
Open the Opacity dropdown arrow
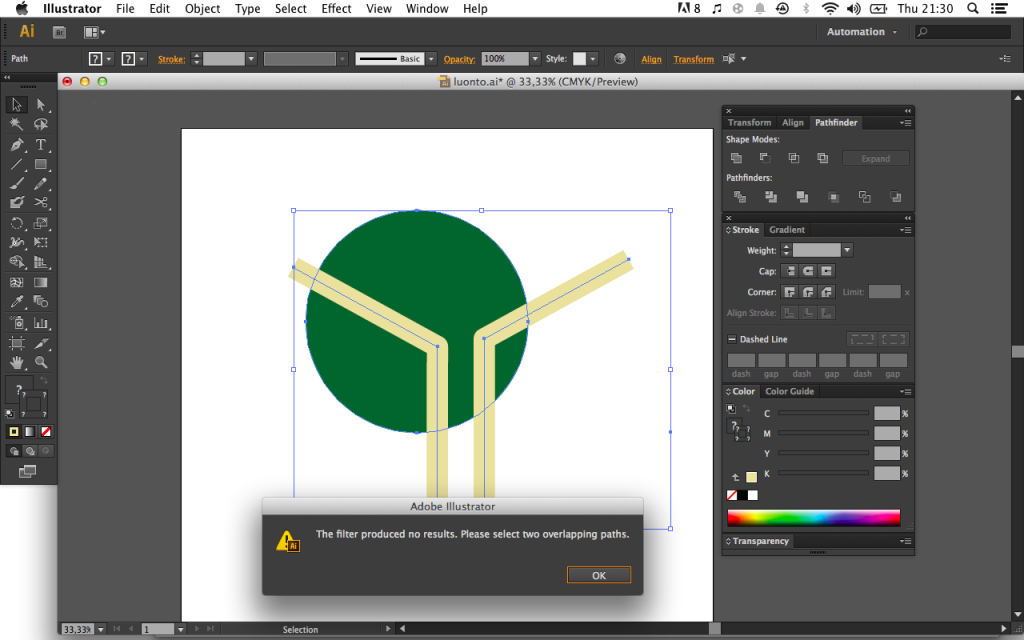(535, 59)
